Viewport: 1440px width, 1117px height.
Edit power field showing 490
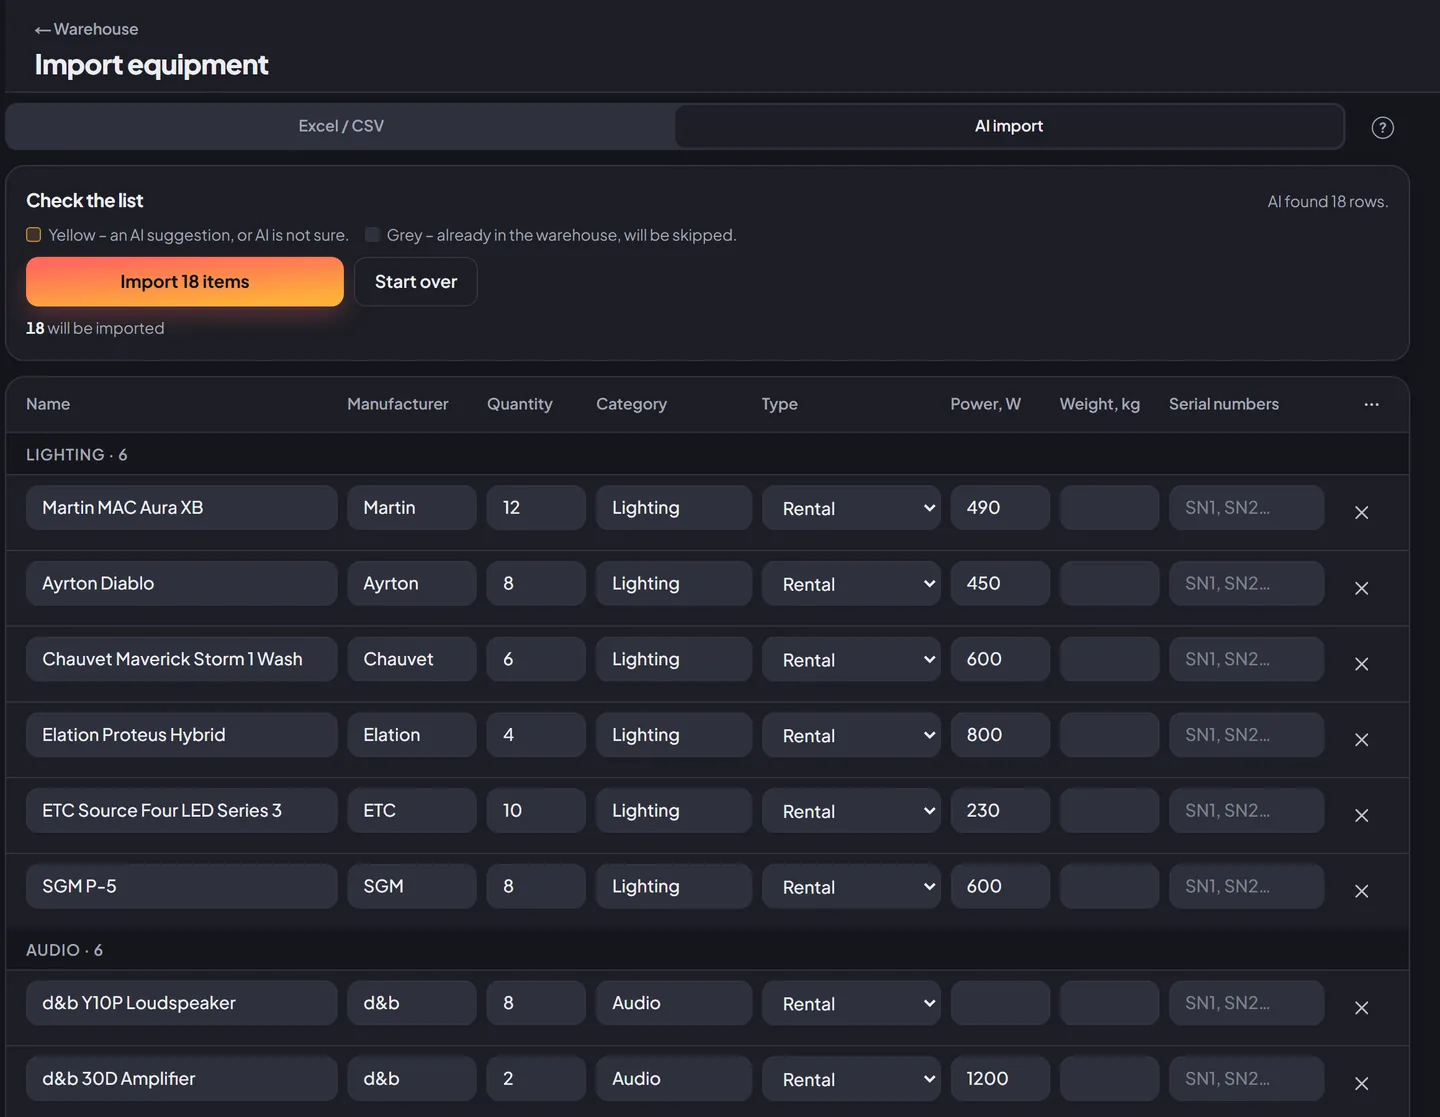pyautogui.click(x=1000, y=508)
